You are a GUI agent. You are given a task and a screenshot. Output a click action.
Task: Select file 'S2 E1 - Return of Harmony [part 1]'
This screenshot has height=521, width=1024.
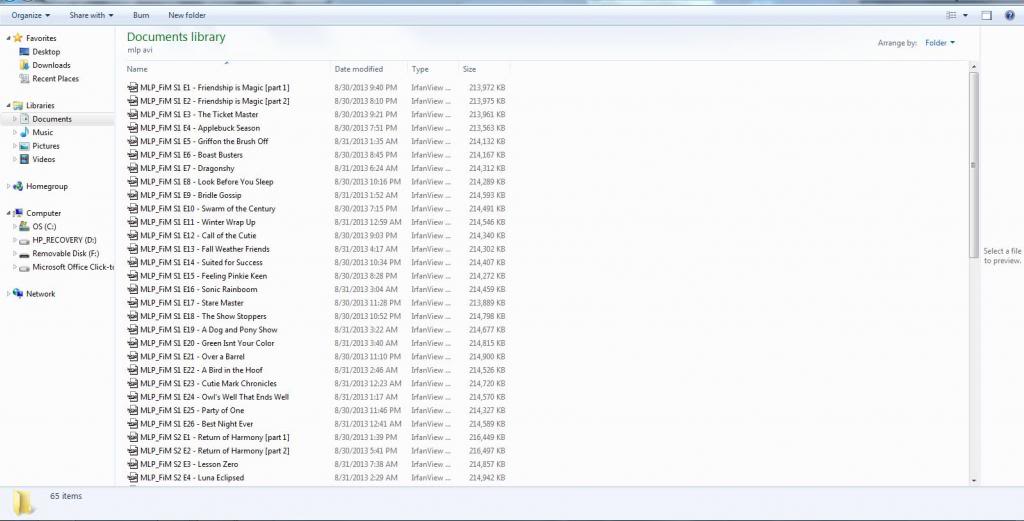click(x=215, y=437)
